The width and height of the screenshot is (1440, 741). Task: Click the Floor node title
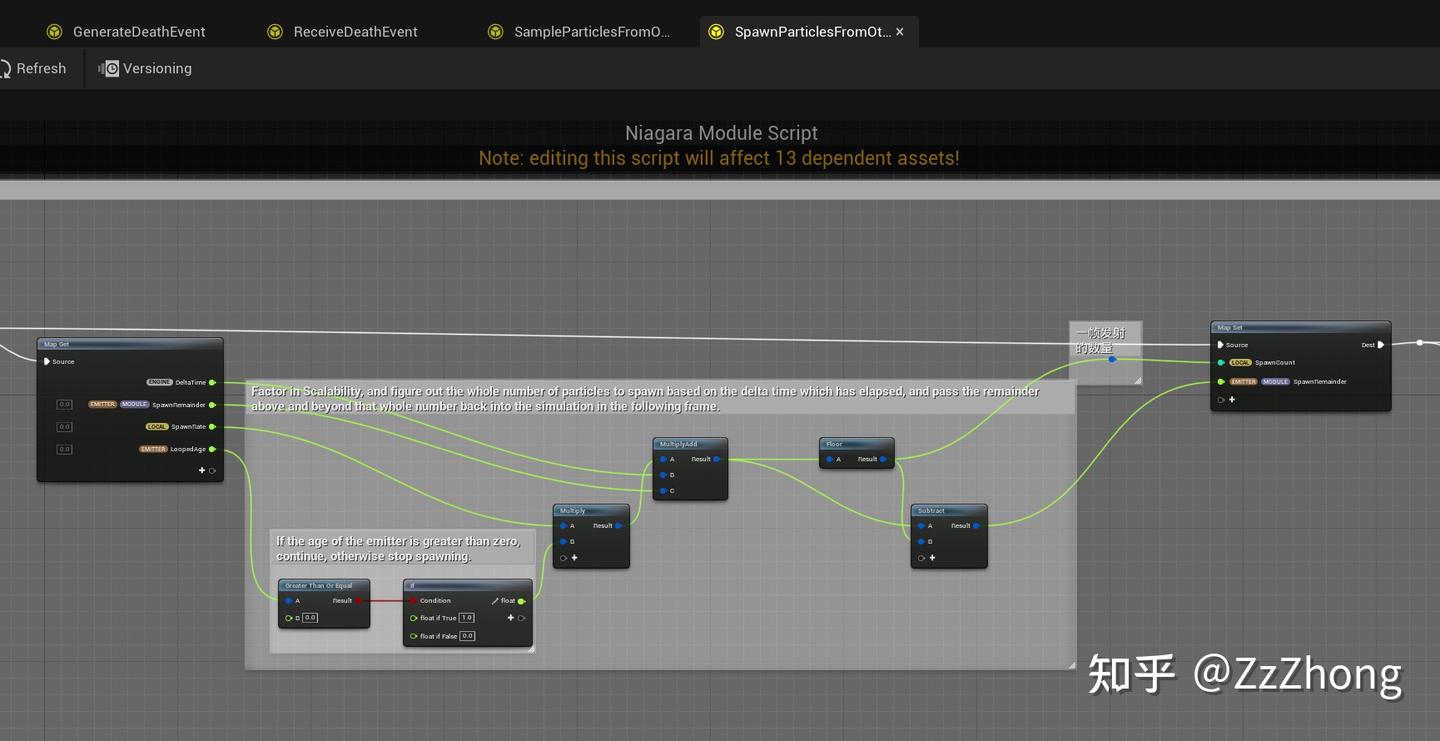click(x=834, y=444)
